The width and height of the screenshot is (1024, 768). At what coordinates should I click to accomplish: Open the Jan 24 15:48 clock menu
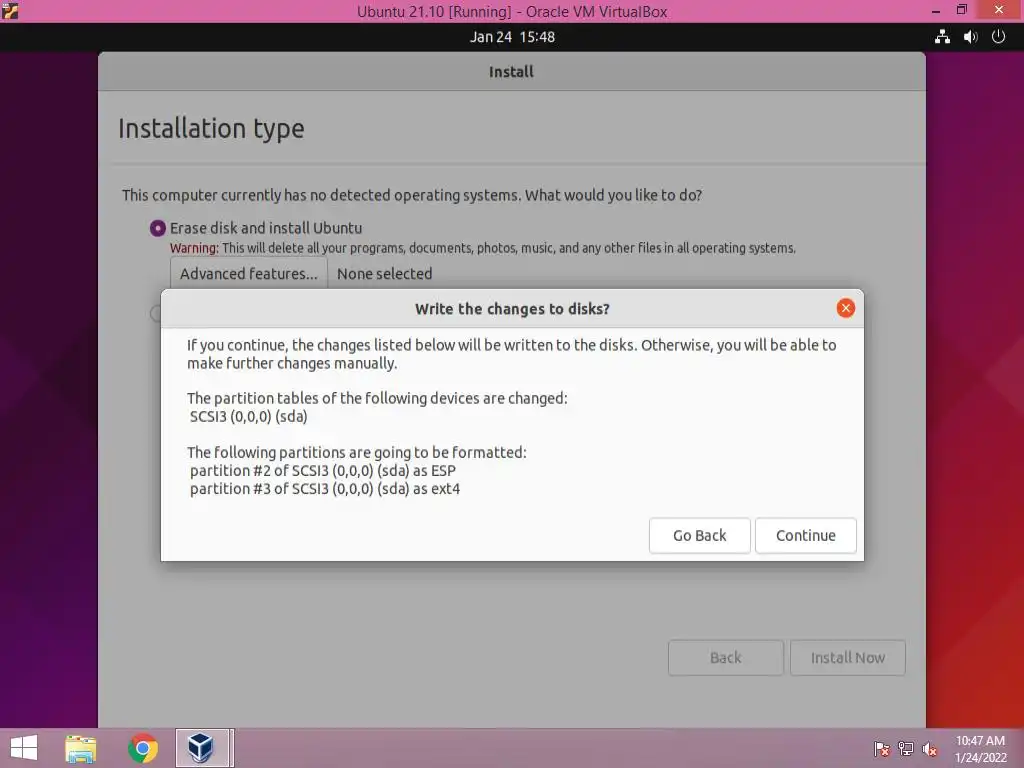(512, 37)
